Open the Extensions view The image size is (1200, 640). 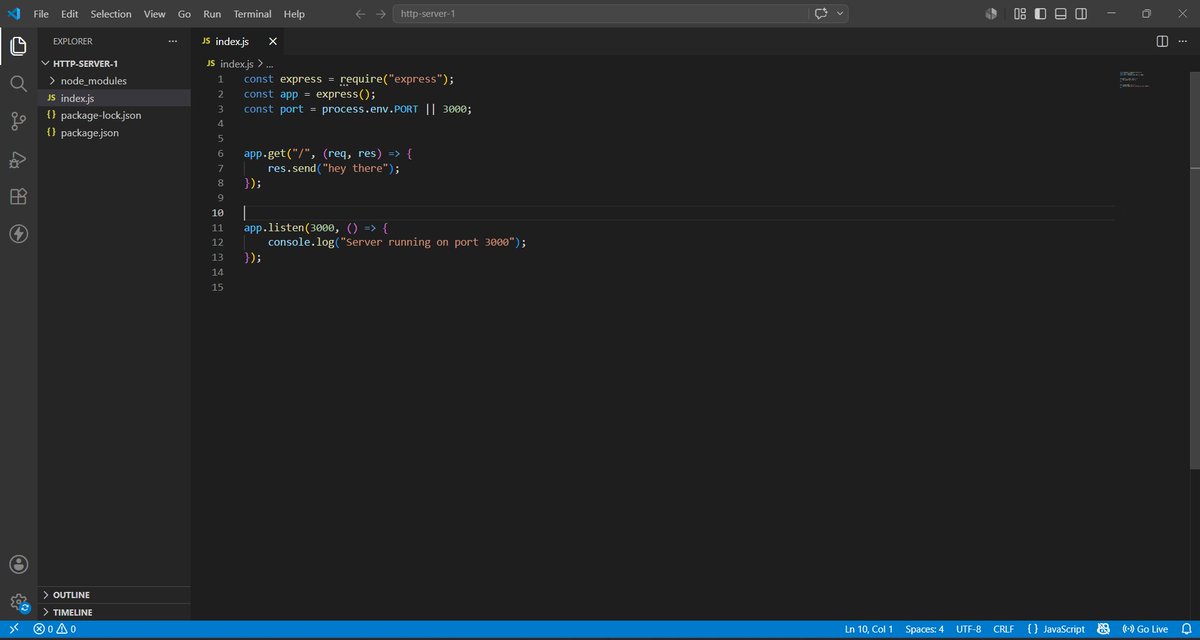tap(18, 196)
